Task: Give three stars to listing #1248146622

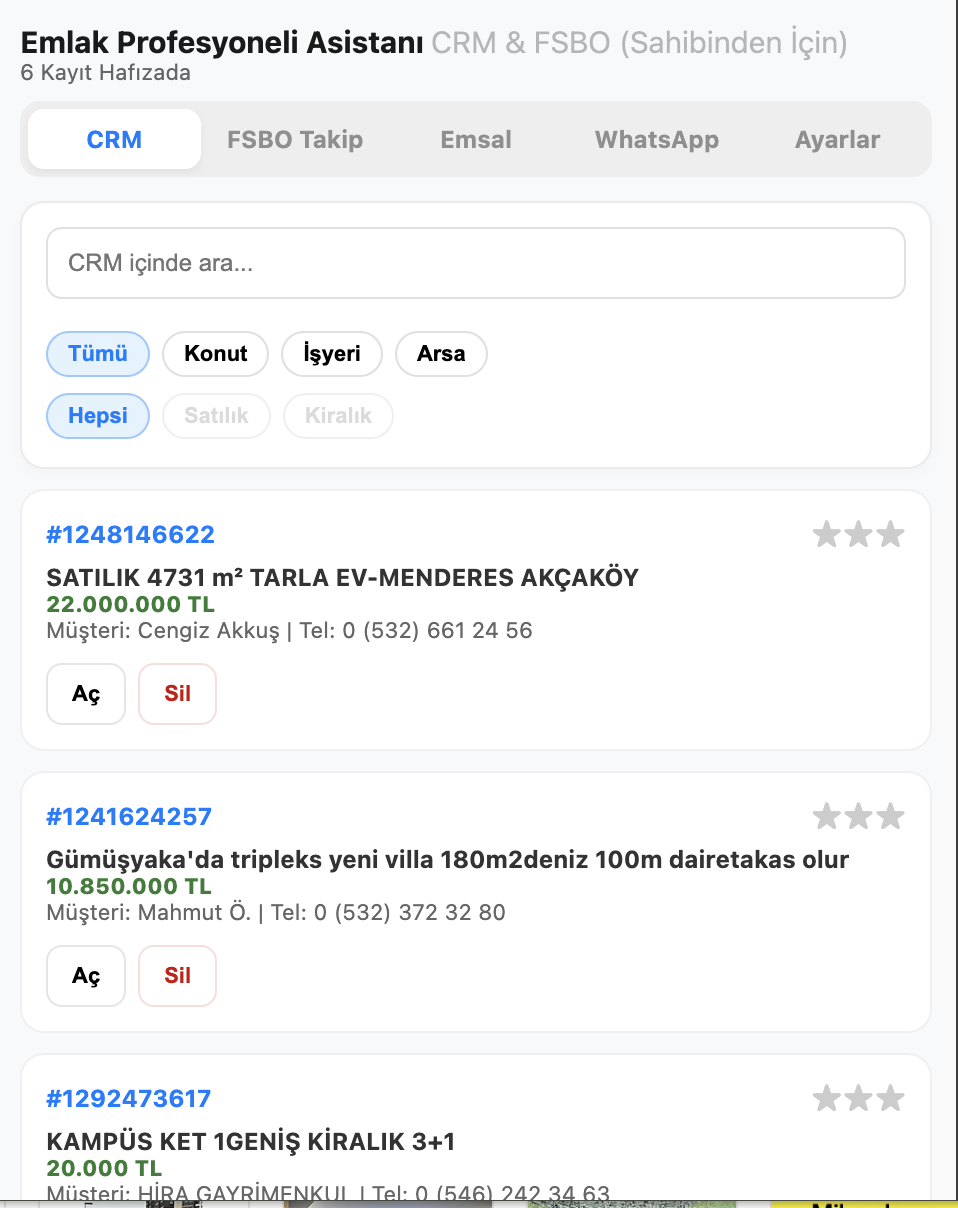Action: (x=890, y=534)
